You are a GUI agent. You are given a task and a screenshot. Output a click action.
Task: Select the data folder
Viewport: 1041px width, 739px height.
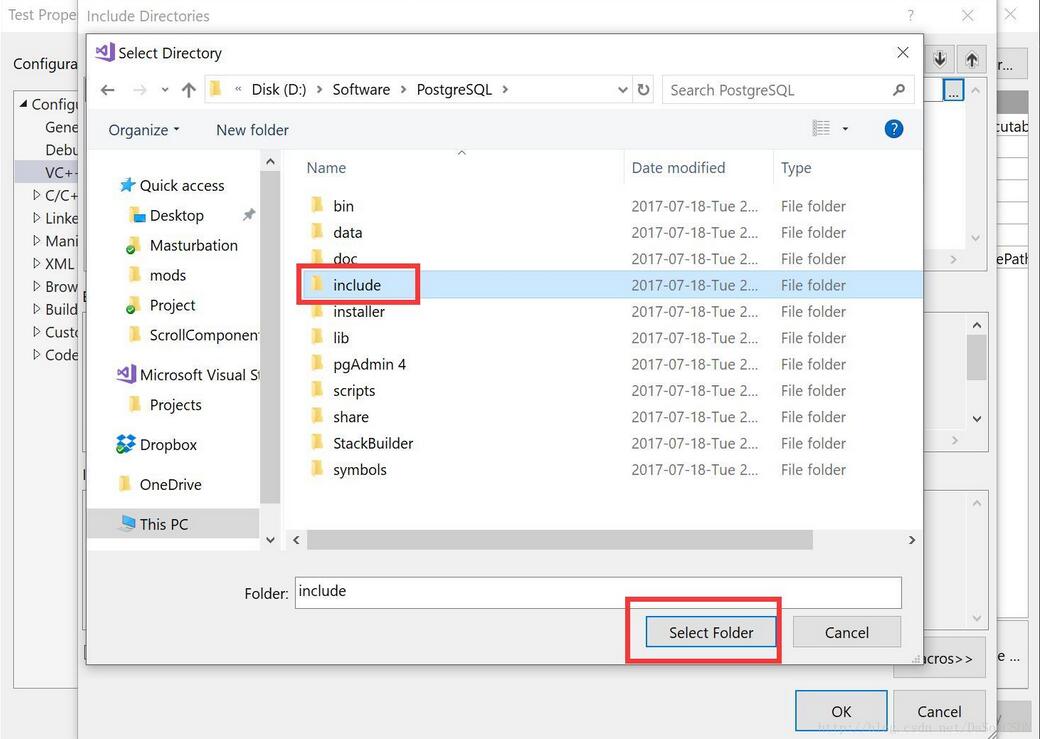point(347,233)
